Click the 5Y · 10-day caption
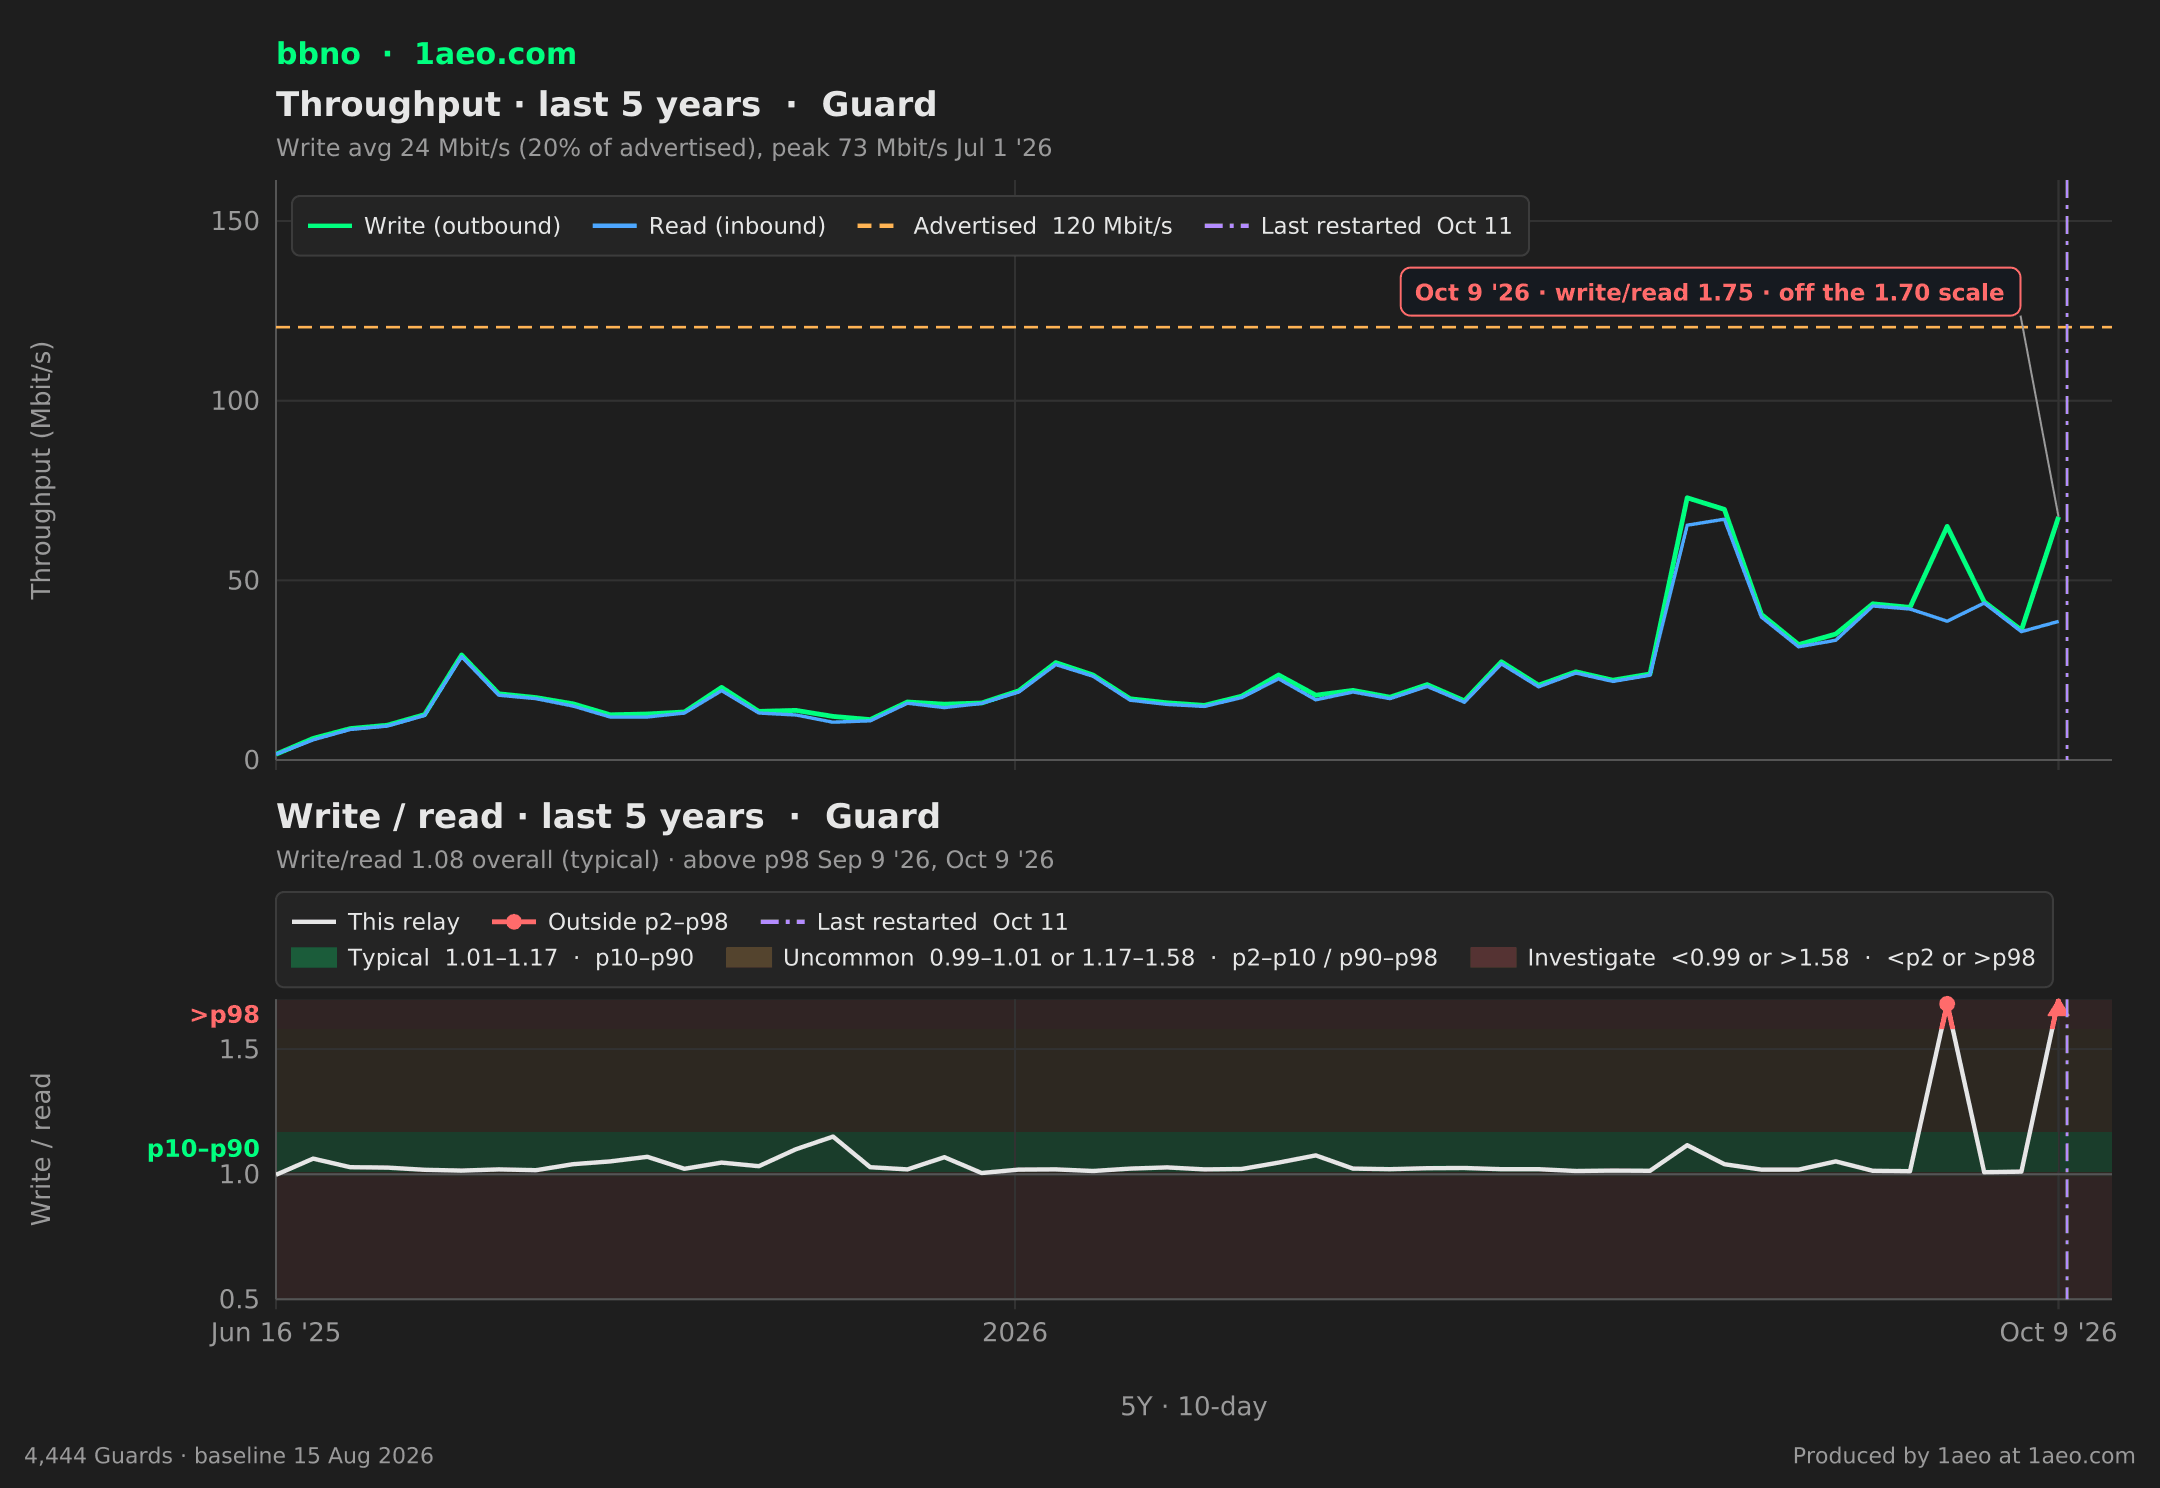The height and width of the screenshot is (1488, 2160). tap(1194, 1407)
